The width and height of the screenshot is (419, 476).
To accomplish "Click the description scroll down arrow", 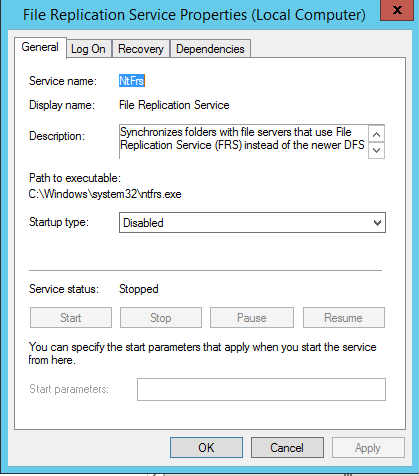I will point(377,150).
